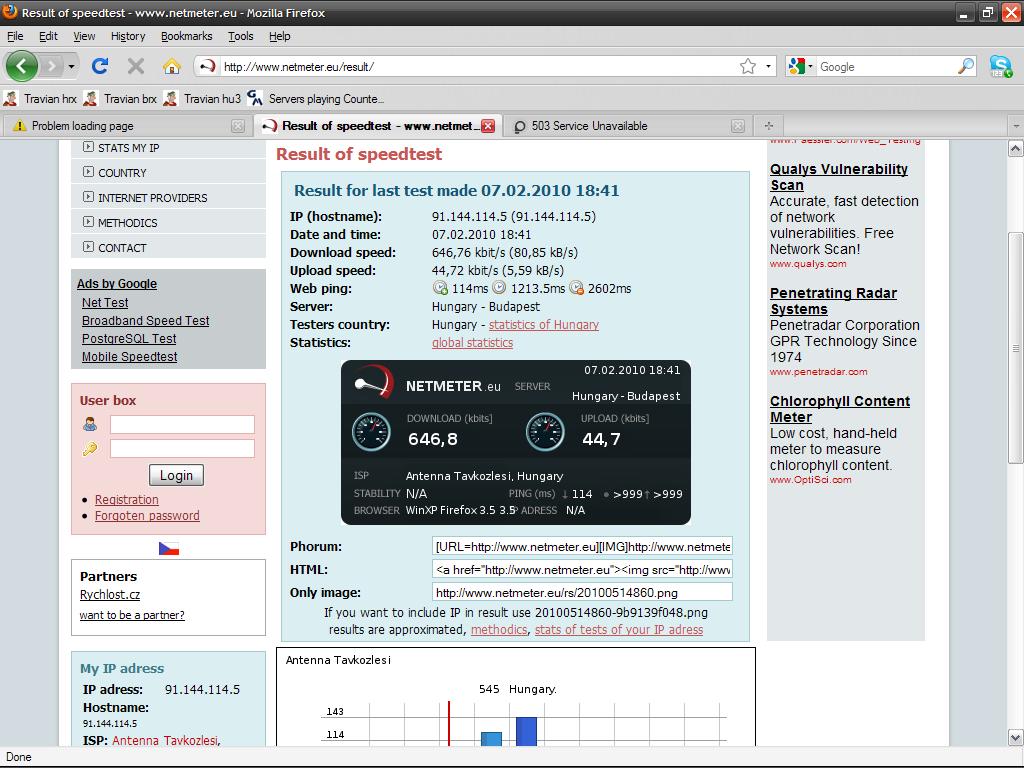This screenshot has width=1024, height=768.
Task: Open the methodics link below results
Action: coord(499,630)
